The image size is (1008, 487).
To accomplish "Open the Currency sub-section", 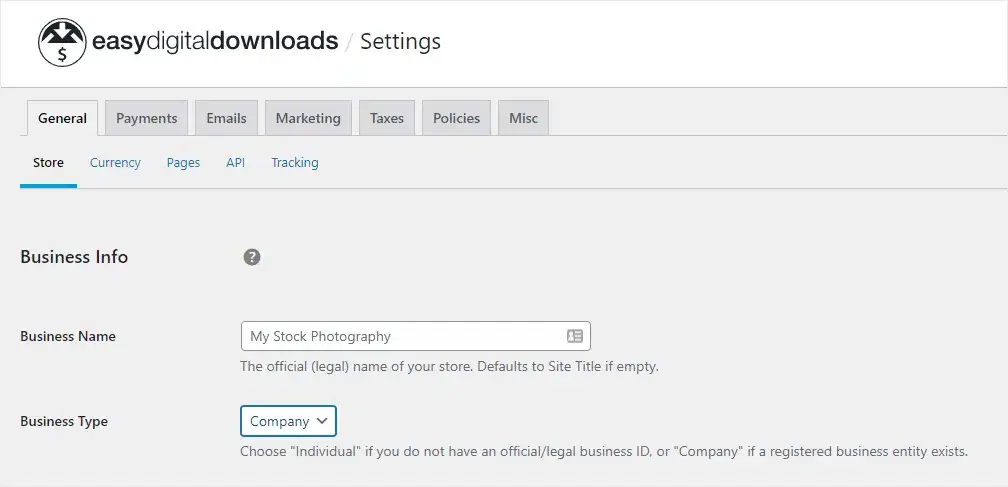I will (115, 162).
